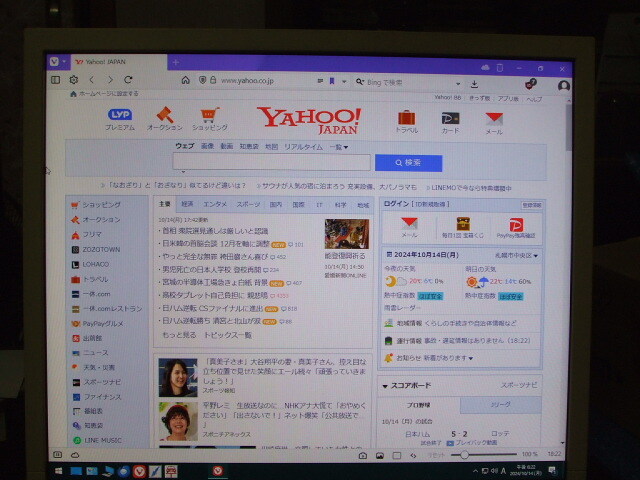The image size is (640, 480).
Task: Toggle images icon in status bar
Action: pos(380,456)
